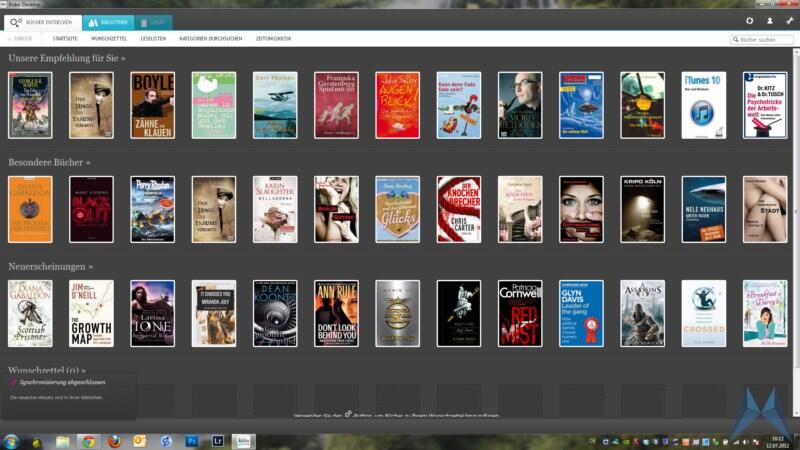Open the Augenblick! red book cover
The width and height of the screenshot is (800, 450).
[x=397, y=105]
